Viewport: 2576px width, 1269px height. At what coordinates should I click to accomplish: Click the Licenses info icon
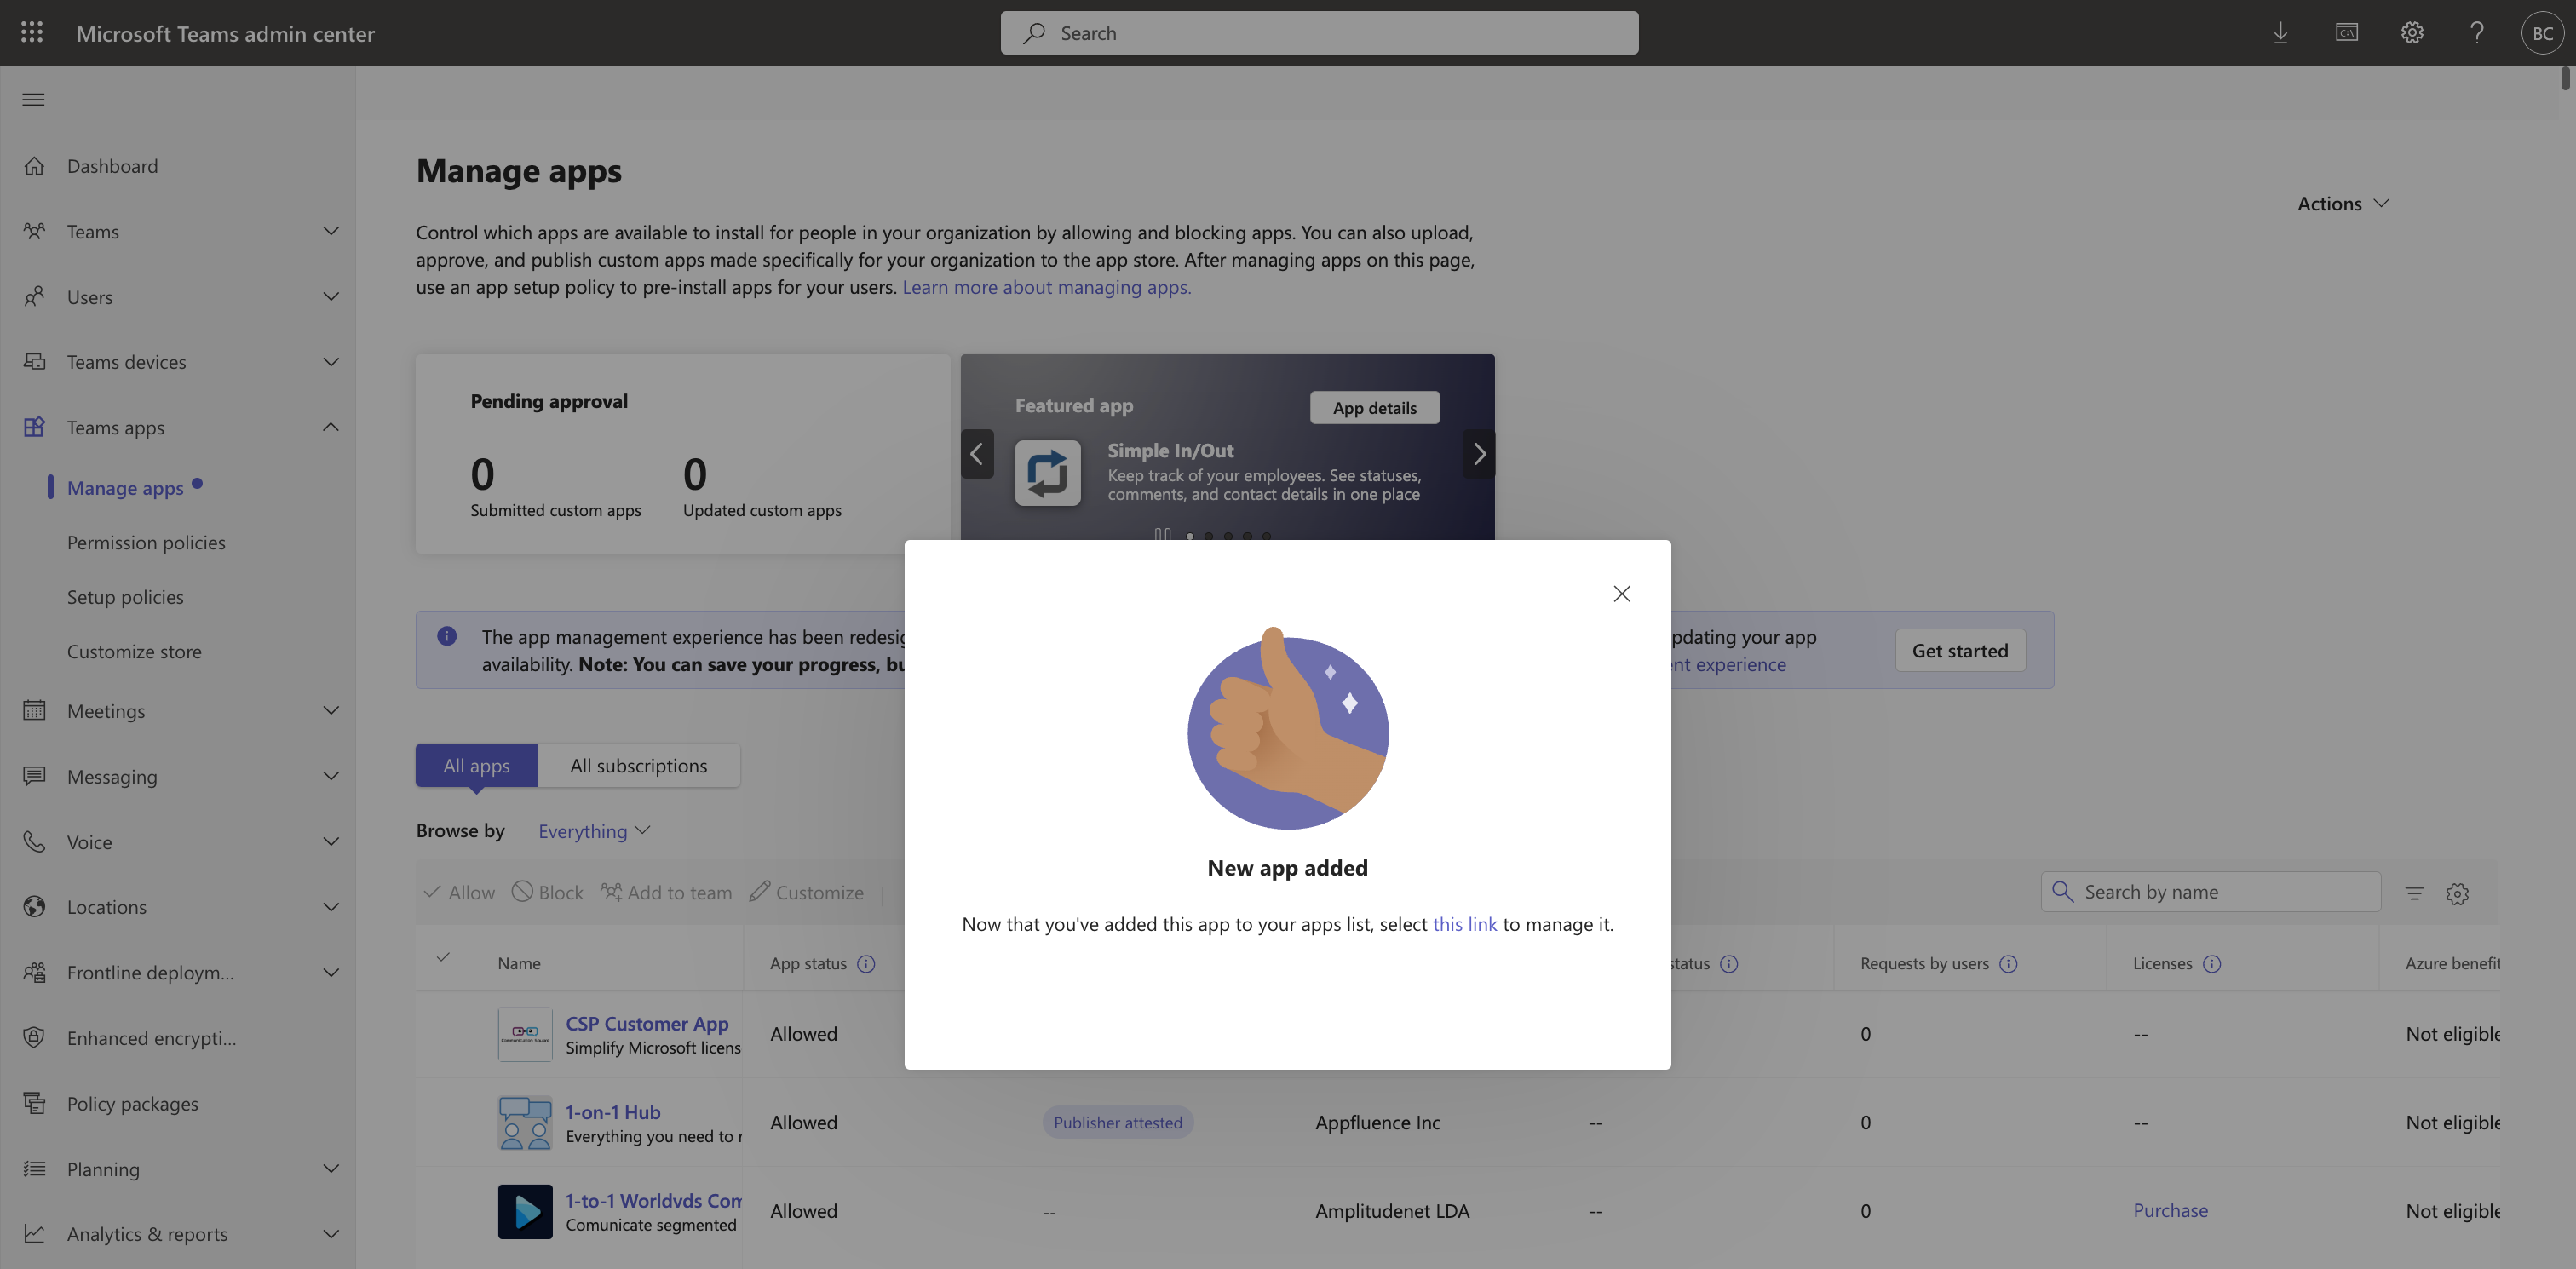(x=2212, y=964)
